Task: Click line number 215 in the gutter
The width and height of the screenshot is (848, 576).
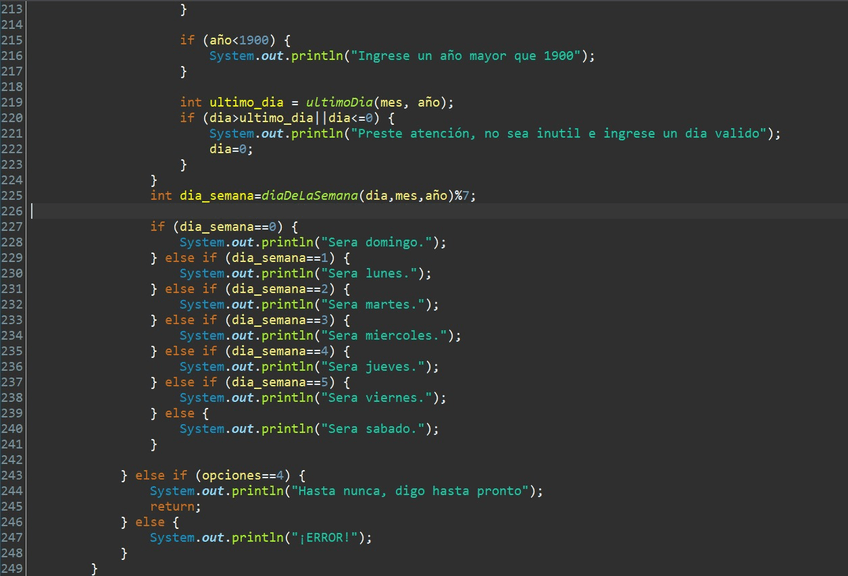Action: [12, 40]
